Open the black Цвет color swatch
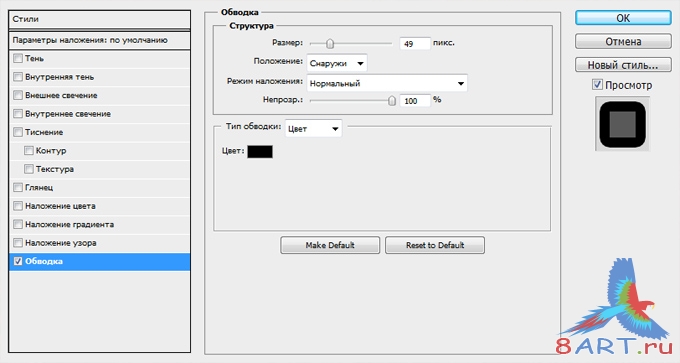Screen dimensions: 680x363 260,151
